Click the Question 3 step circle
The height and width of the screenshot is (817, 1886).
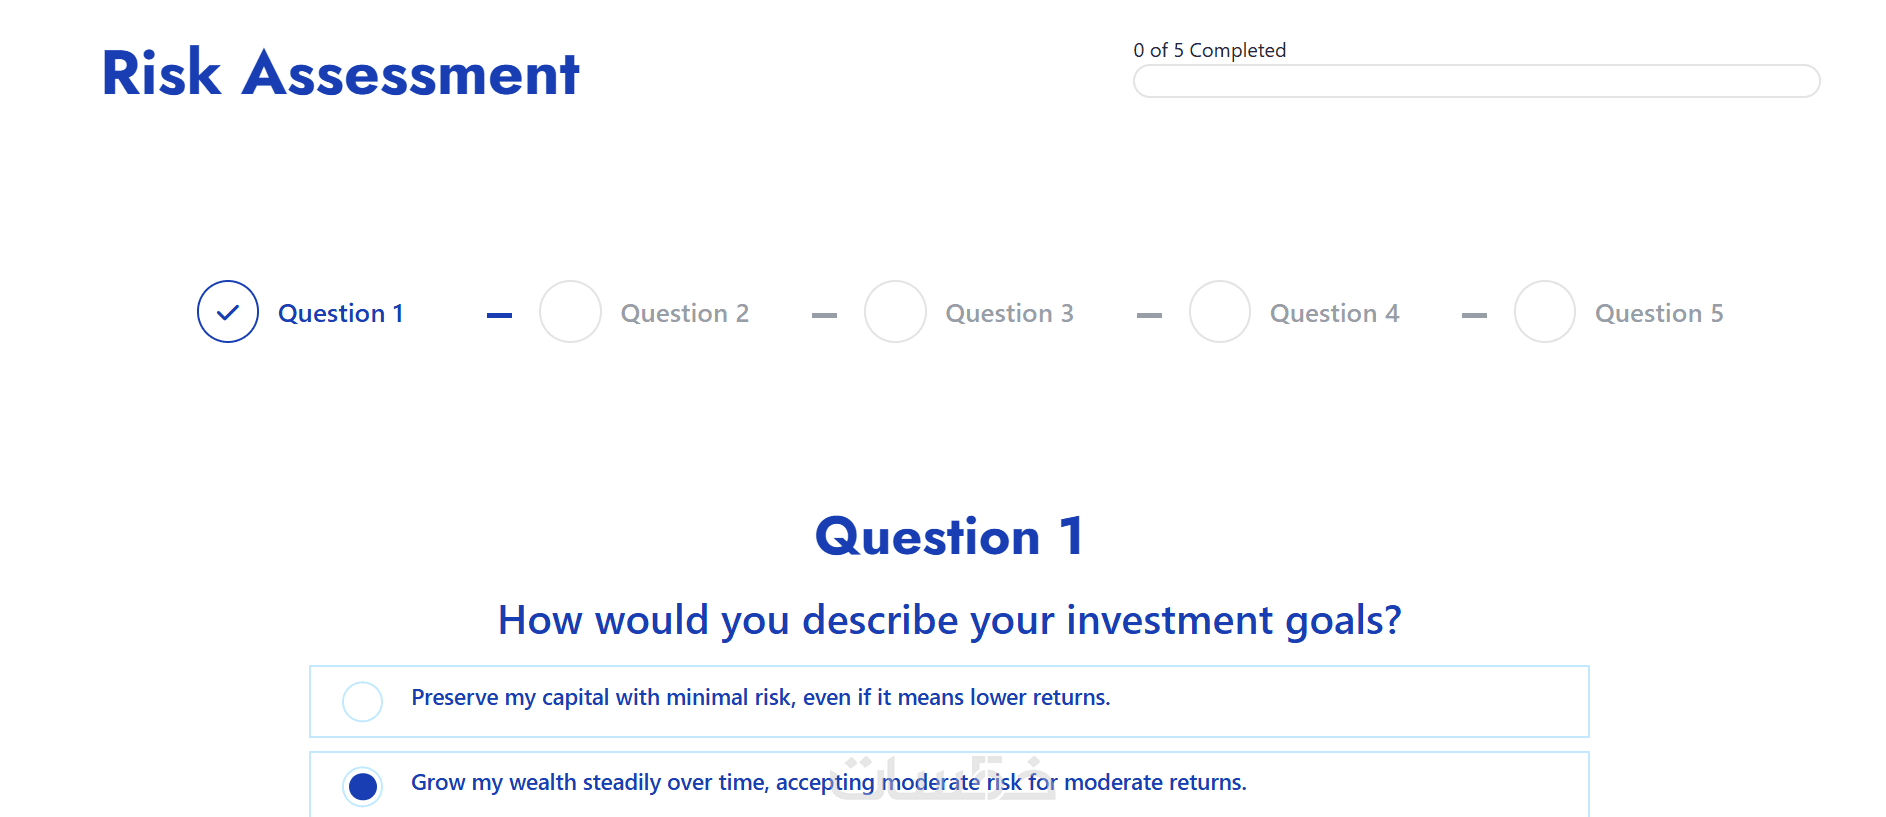(895, 312)
